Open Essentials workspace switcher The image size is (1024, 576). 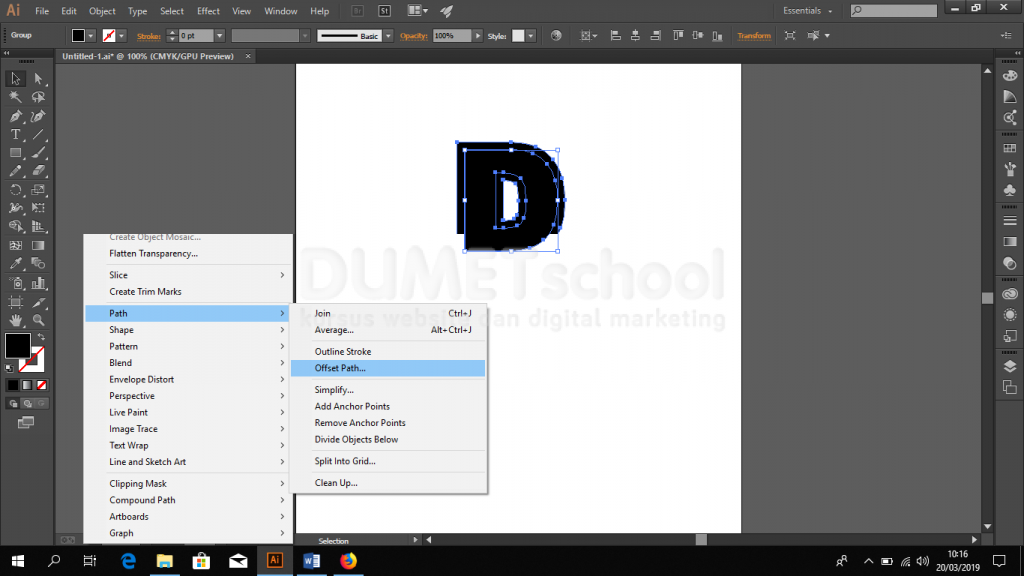point(807,11)
